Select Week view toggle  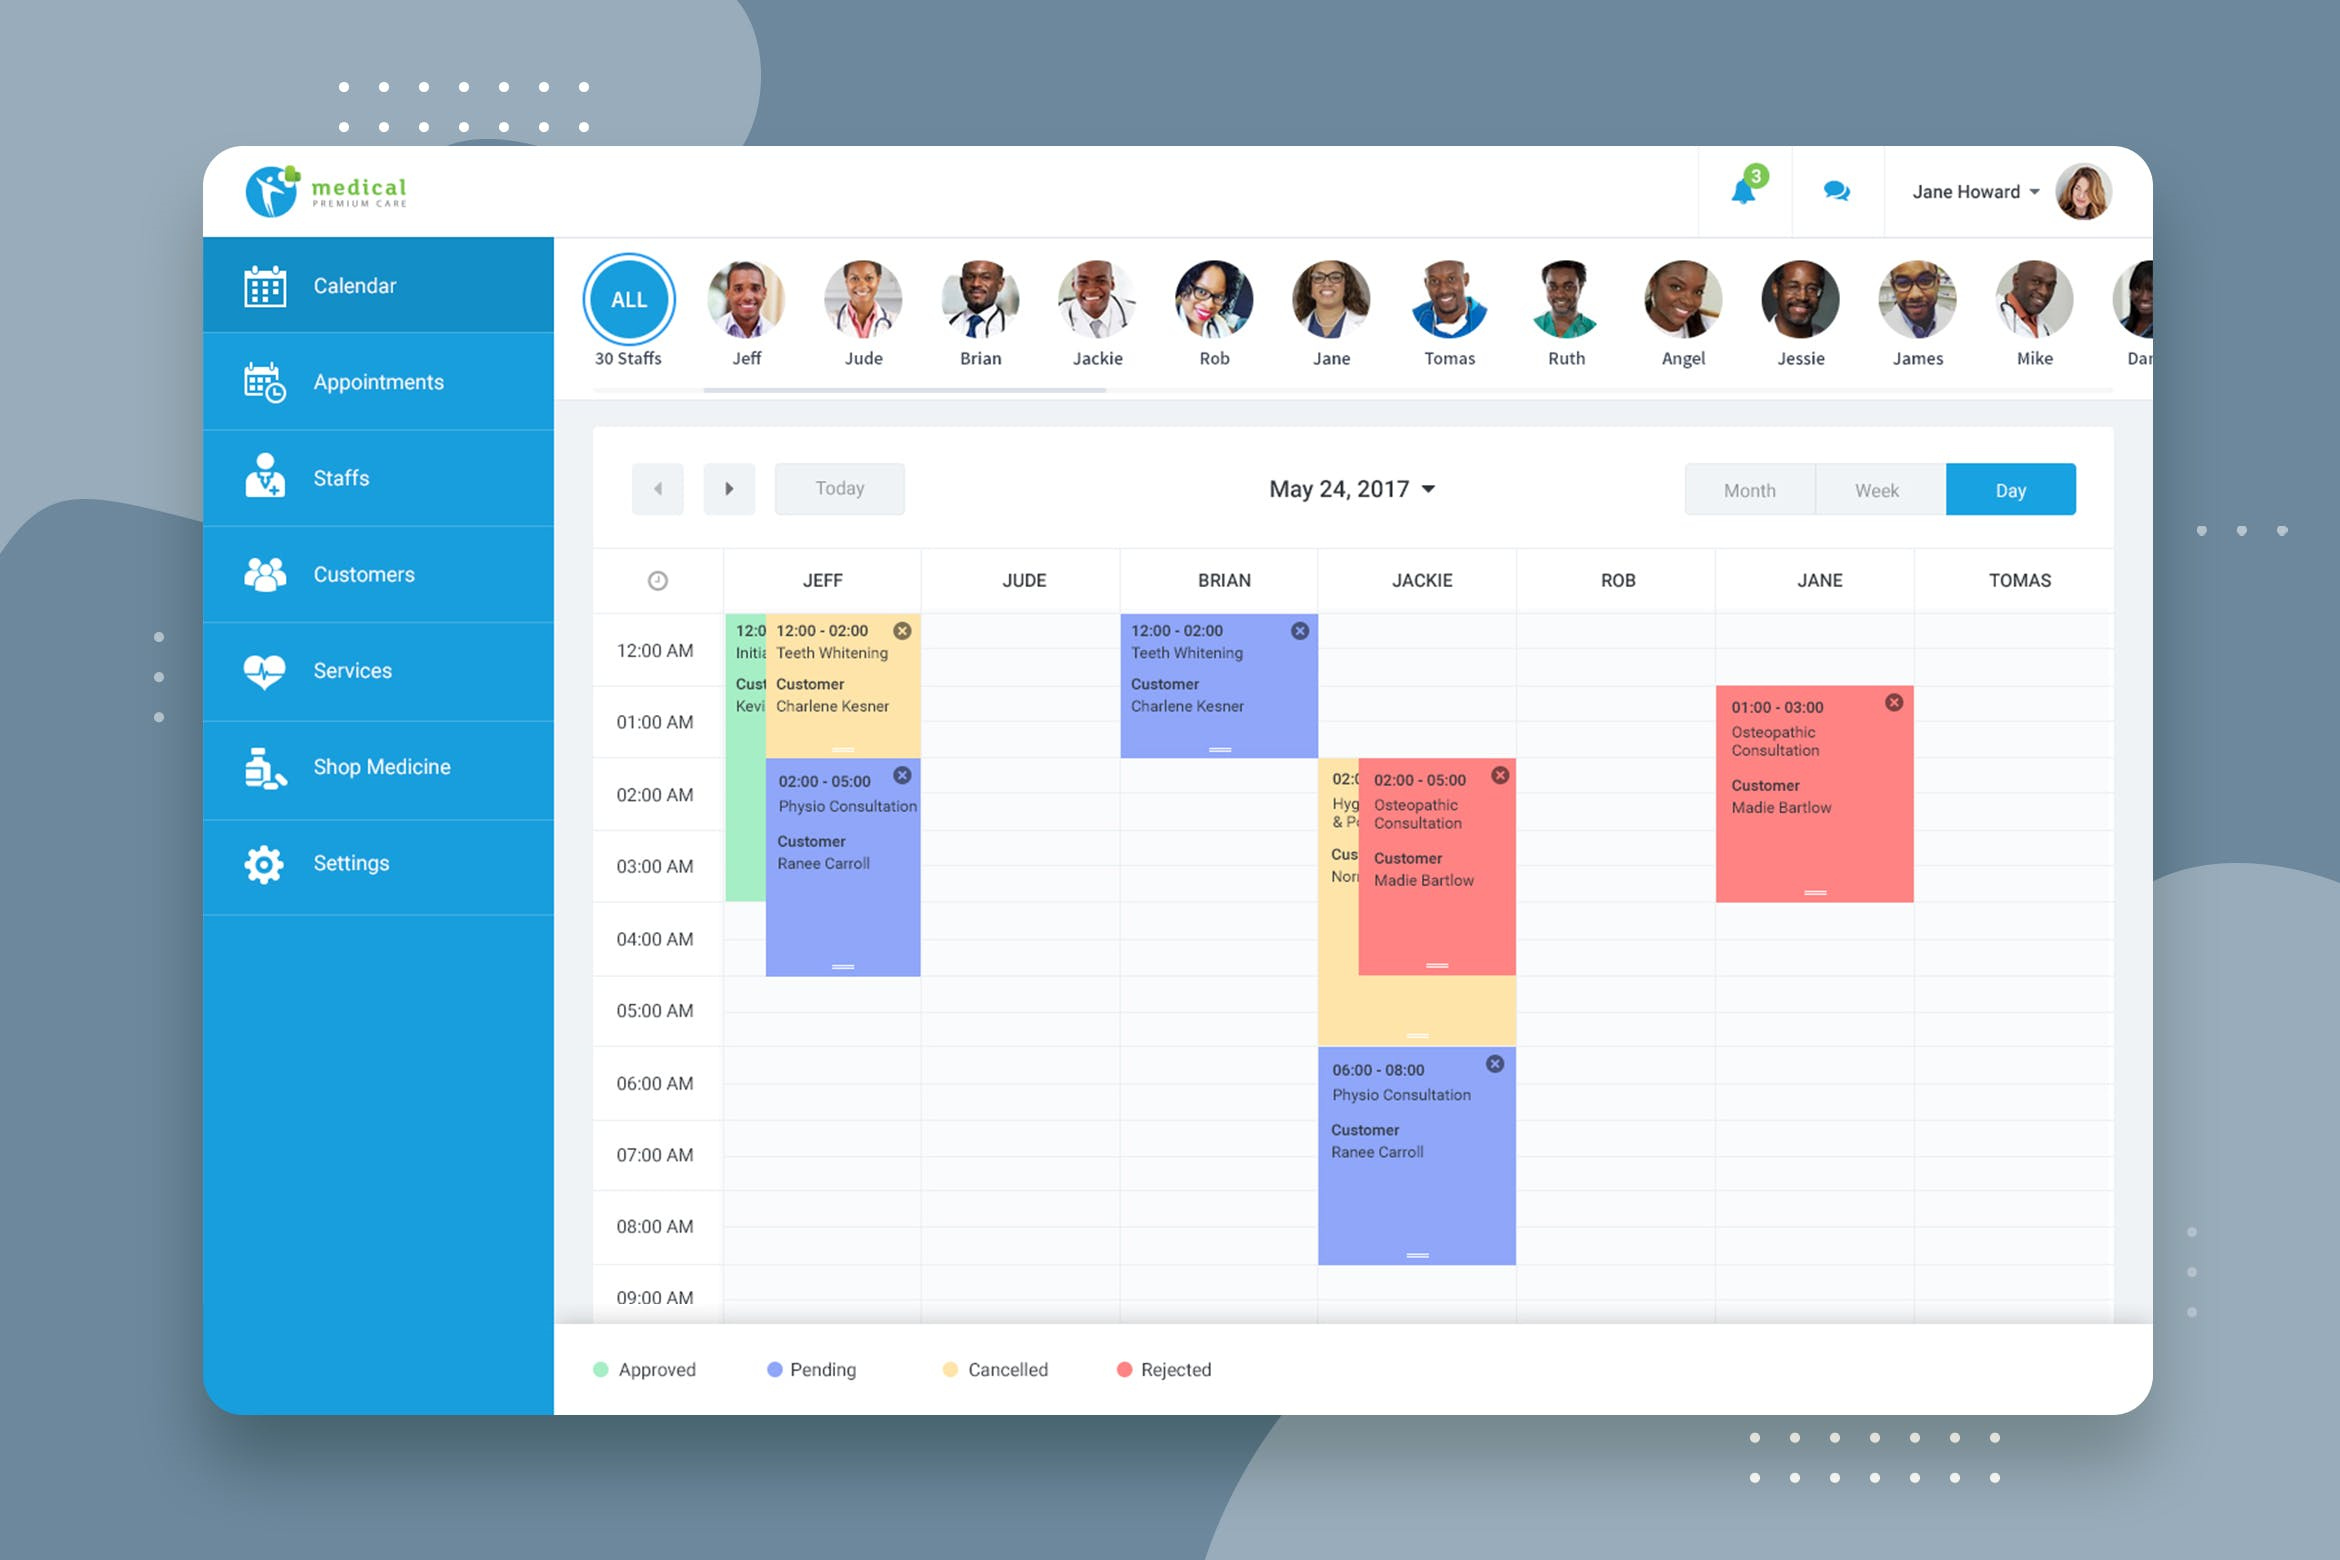(1879, 489)
